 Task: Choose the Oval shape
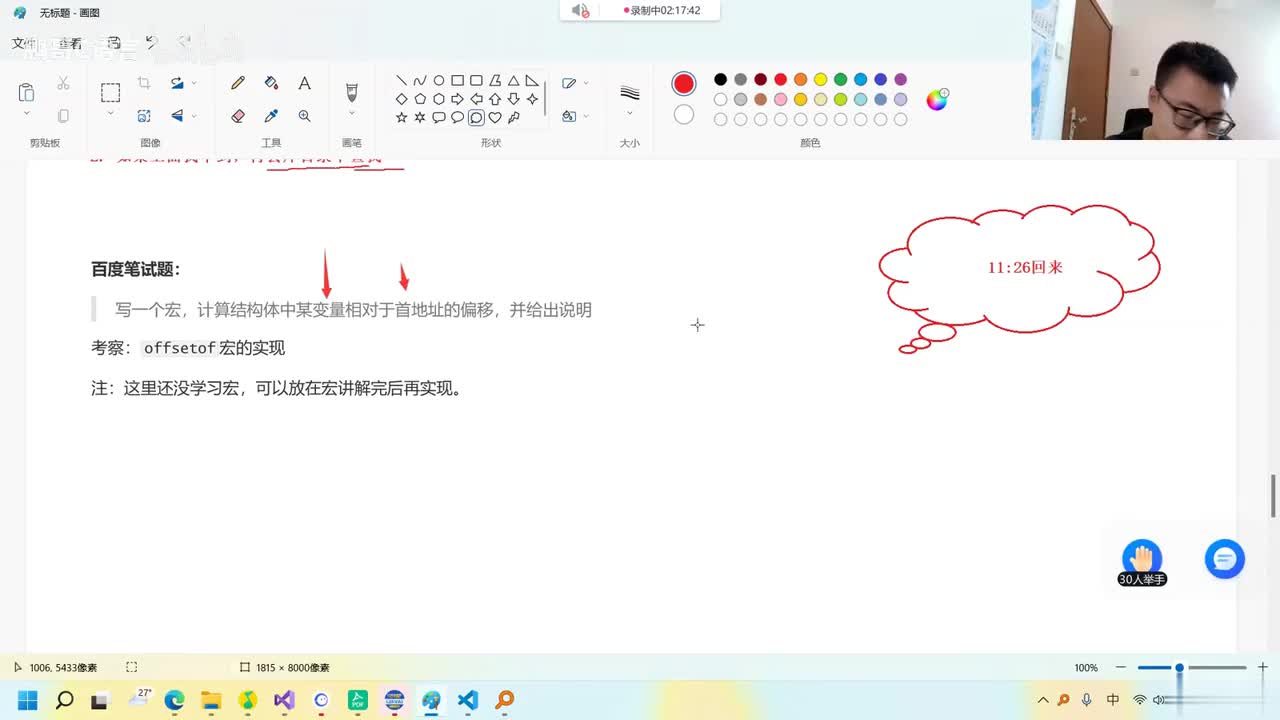(438, 81)
